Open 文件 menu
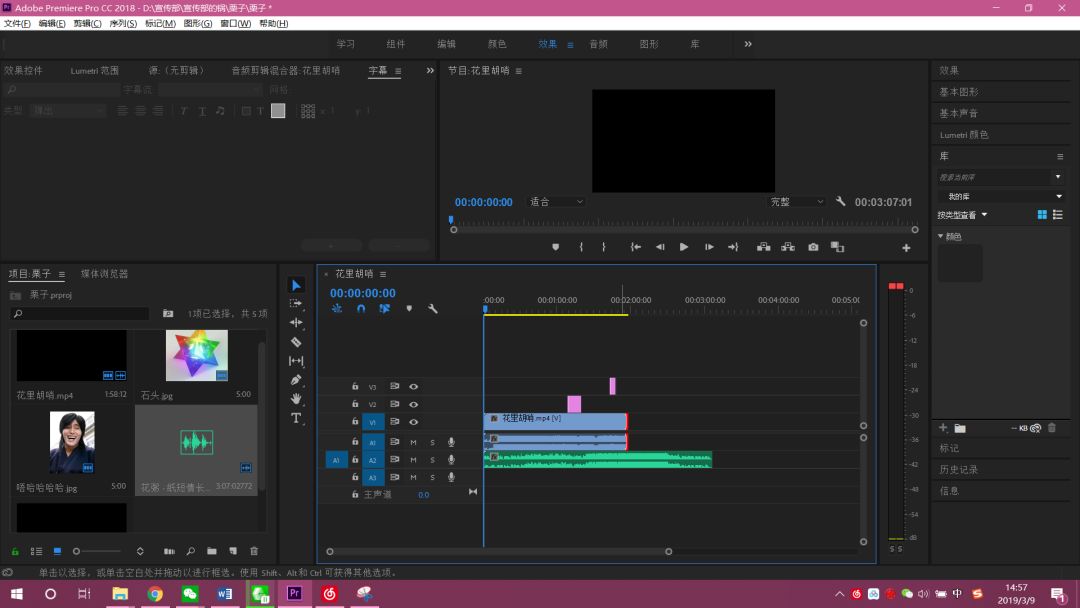The image size is (1080, 608). point(17,23)
